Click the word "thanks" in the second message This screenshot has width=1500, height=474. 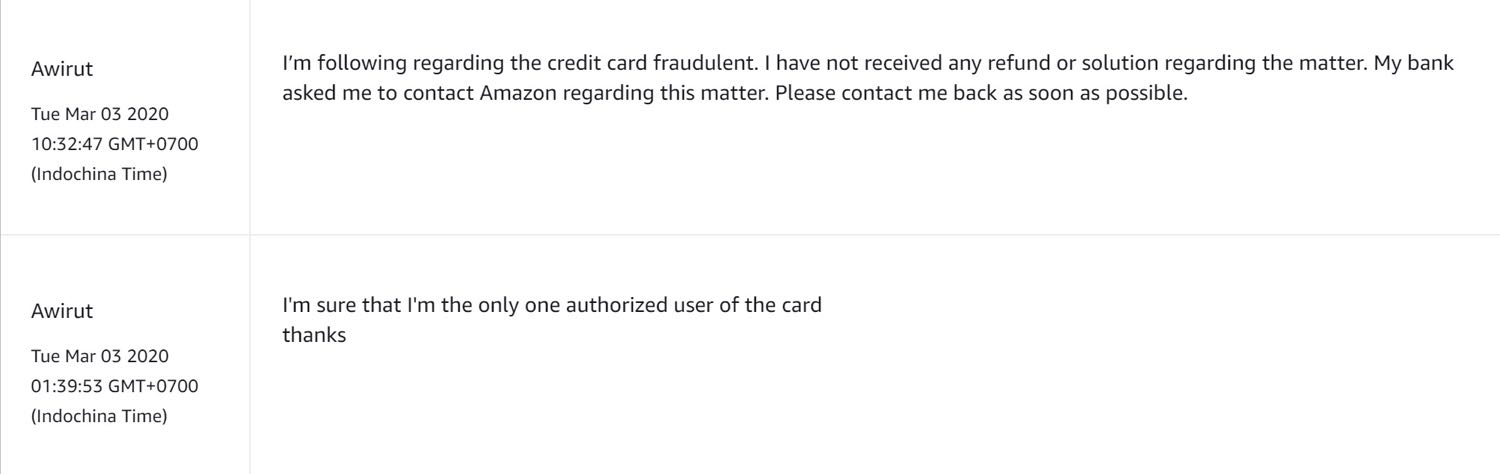coord(315,333)
